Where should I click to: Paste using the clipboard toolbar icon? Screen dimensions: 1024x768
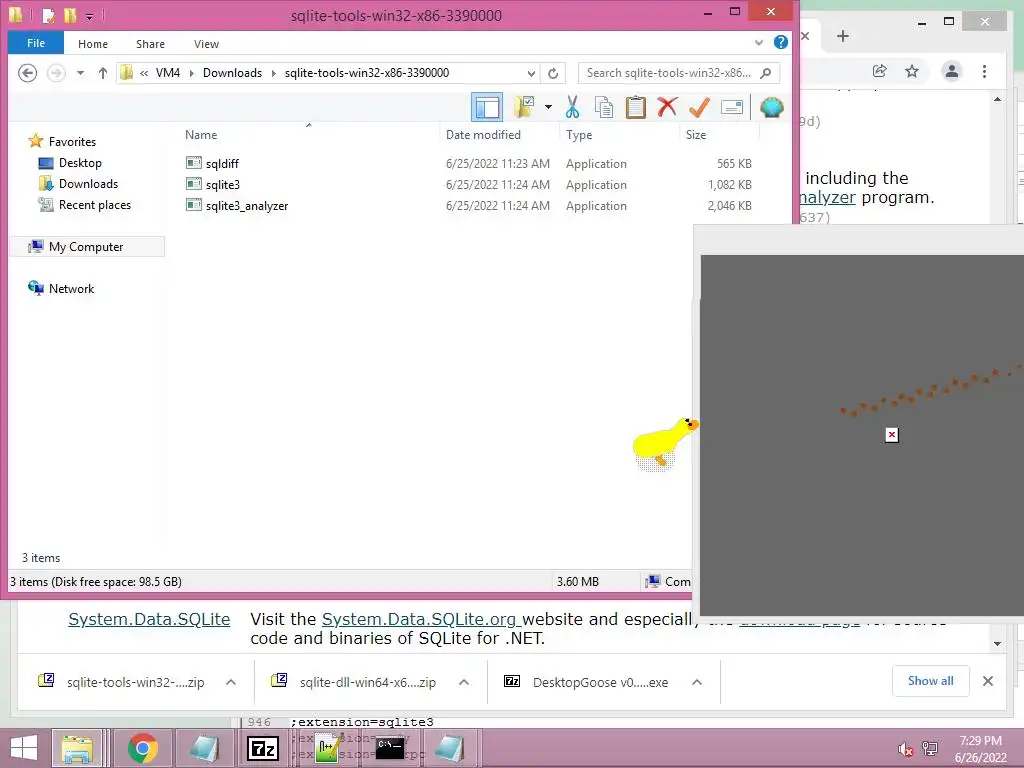635,107
